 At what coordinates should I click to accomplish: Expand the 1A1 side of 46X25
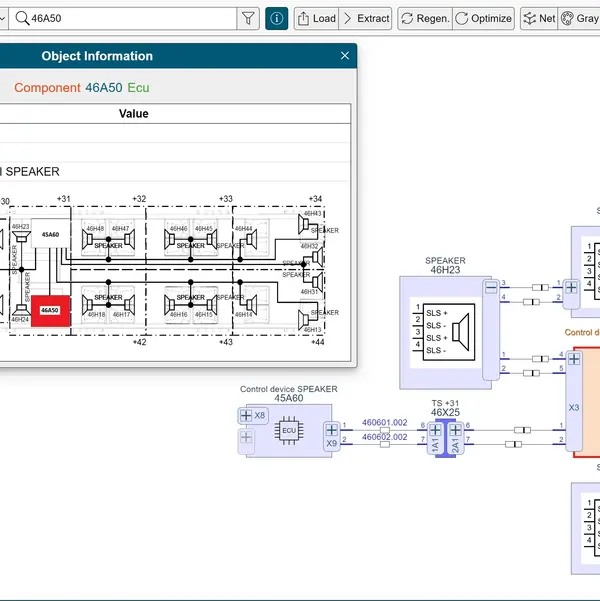[x=435, y=432]
